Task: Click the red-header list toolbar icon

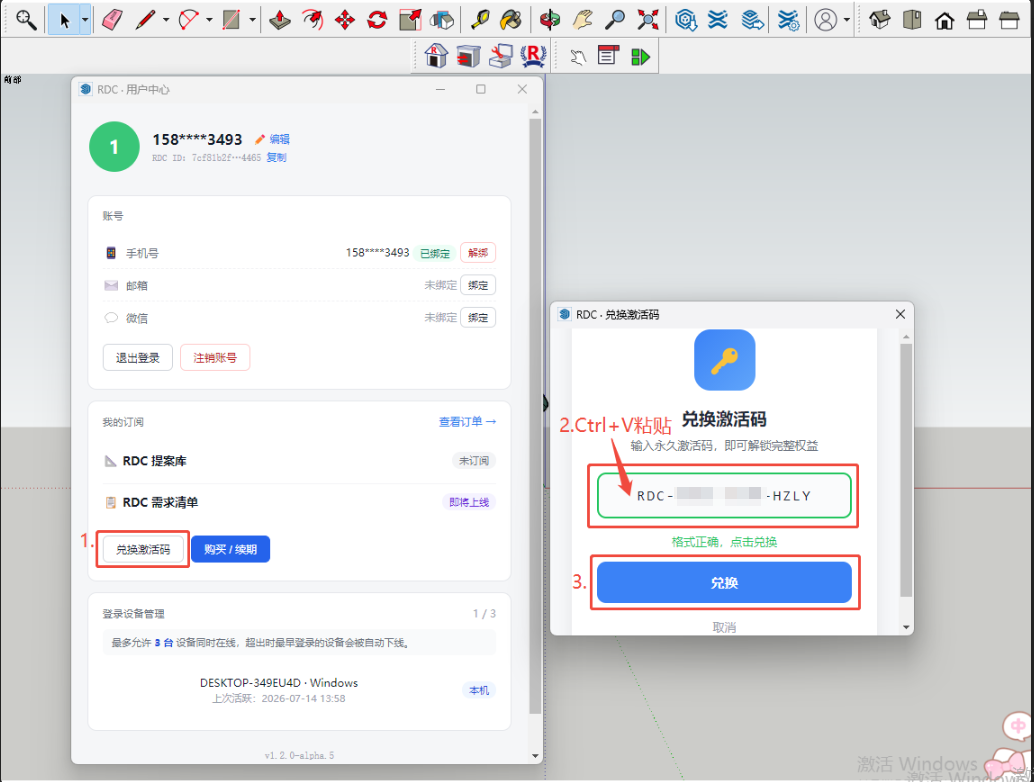Action: 608,55
